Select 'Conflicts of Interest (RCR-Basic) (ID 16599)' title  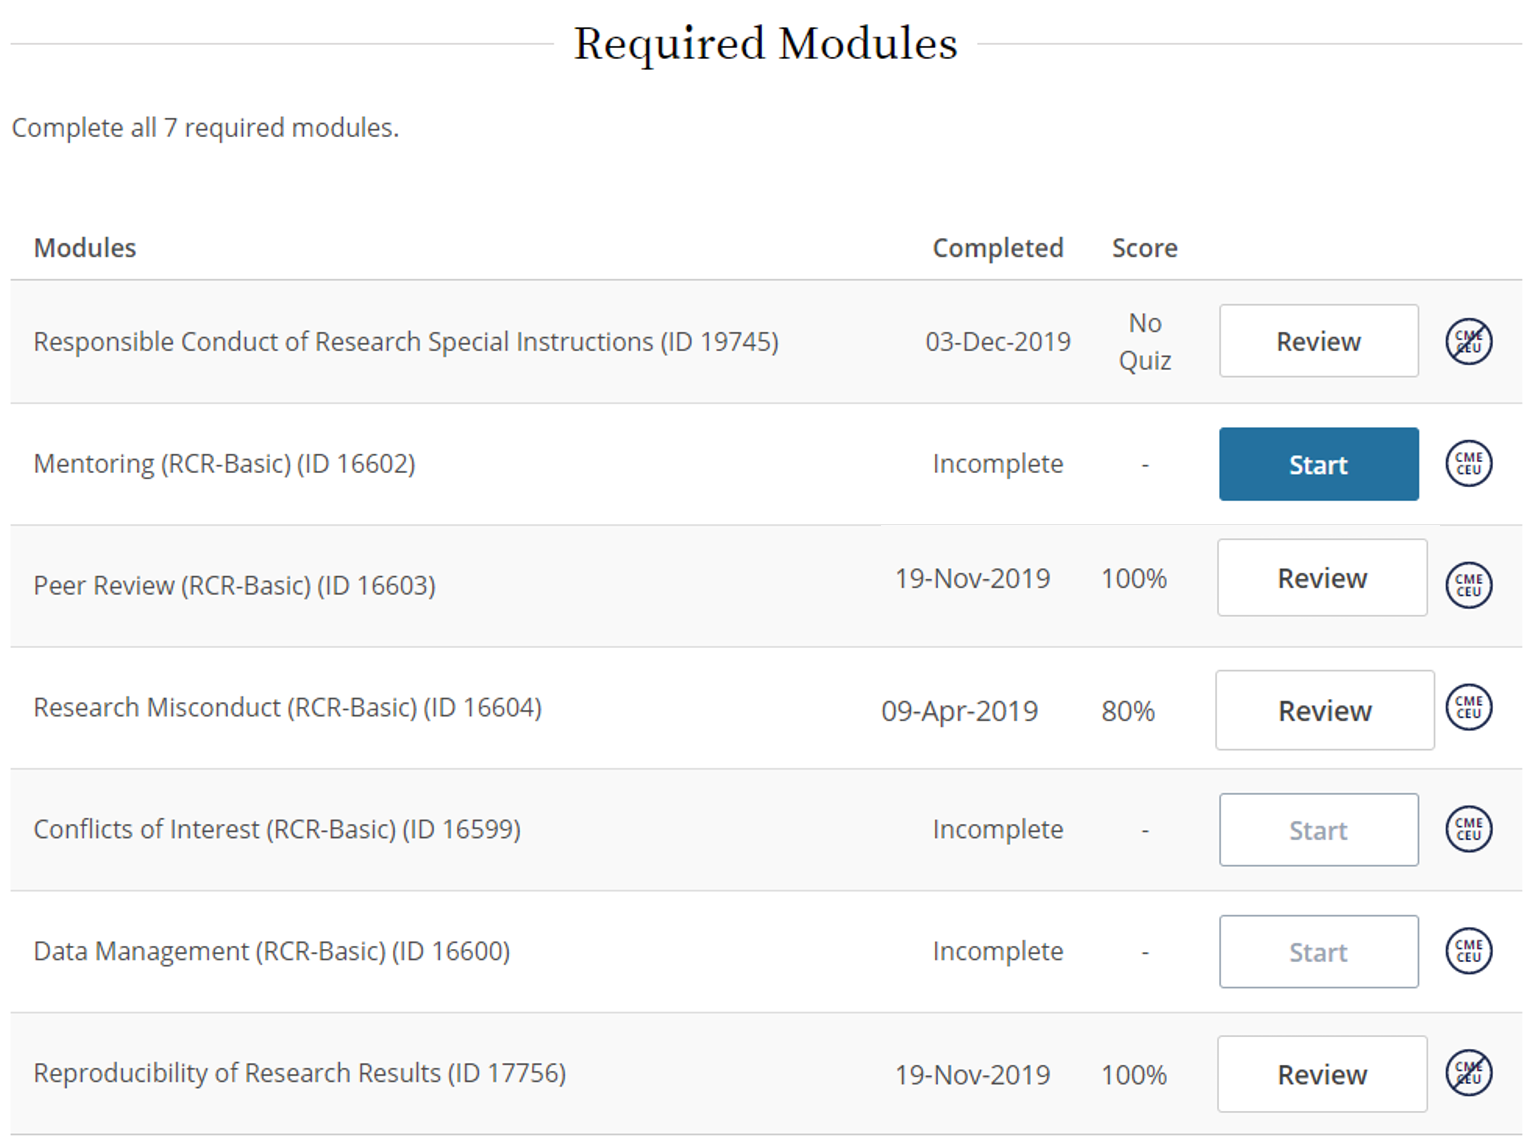(277, 830)
